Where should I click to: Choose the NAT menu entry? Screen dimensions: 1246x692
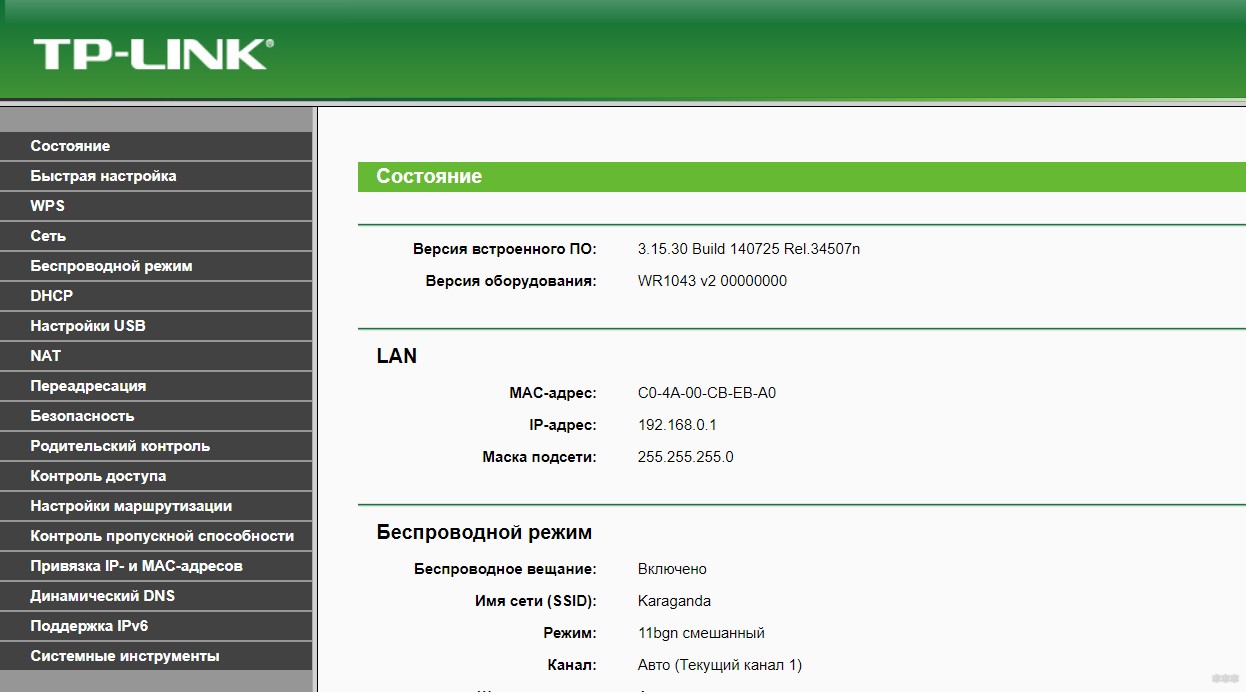pyautogui.click(x=156, y=356)
